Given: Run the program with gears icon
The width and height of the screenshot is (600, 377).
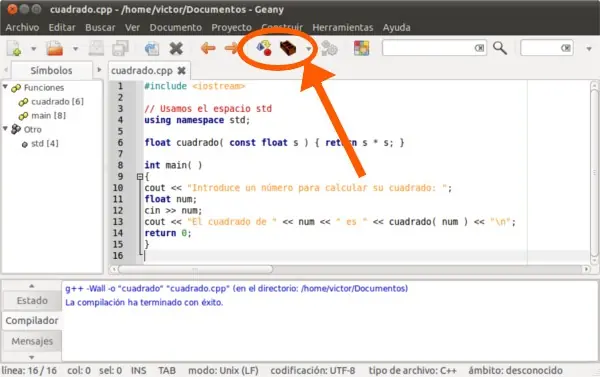Looking at the screenshot, I should pyautogui.click(x=329, y=49).
